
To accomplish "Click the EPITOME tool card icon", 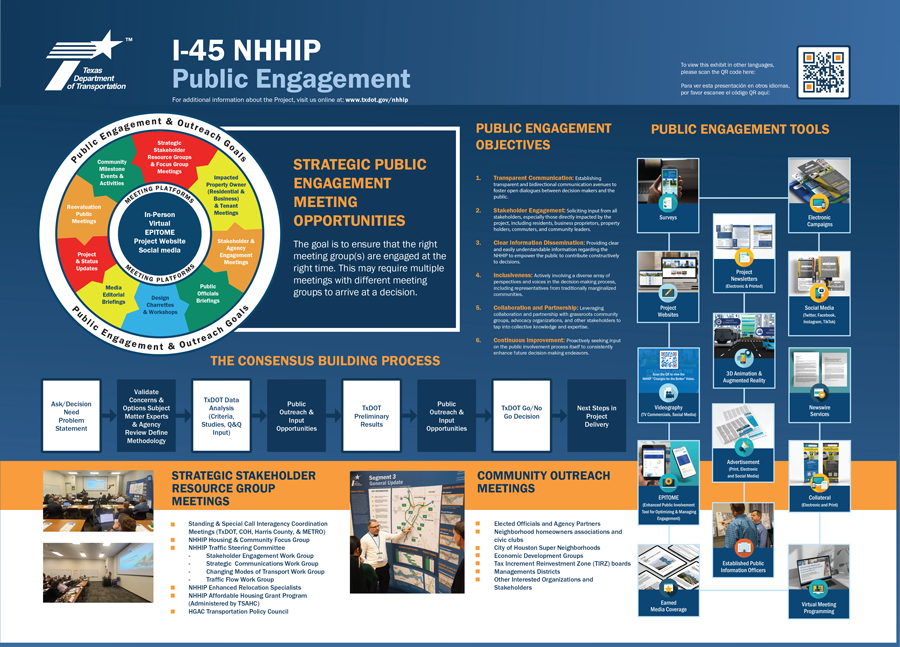I will click(668, 483).
